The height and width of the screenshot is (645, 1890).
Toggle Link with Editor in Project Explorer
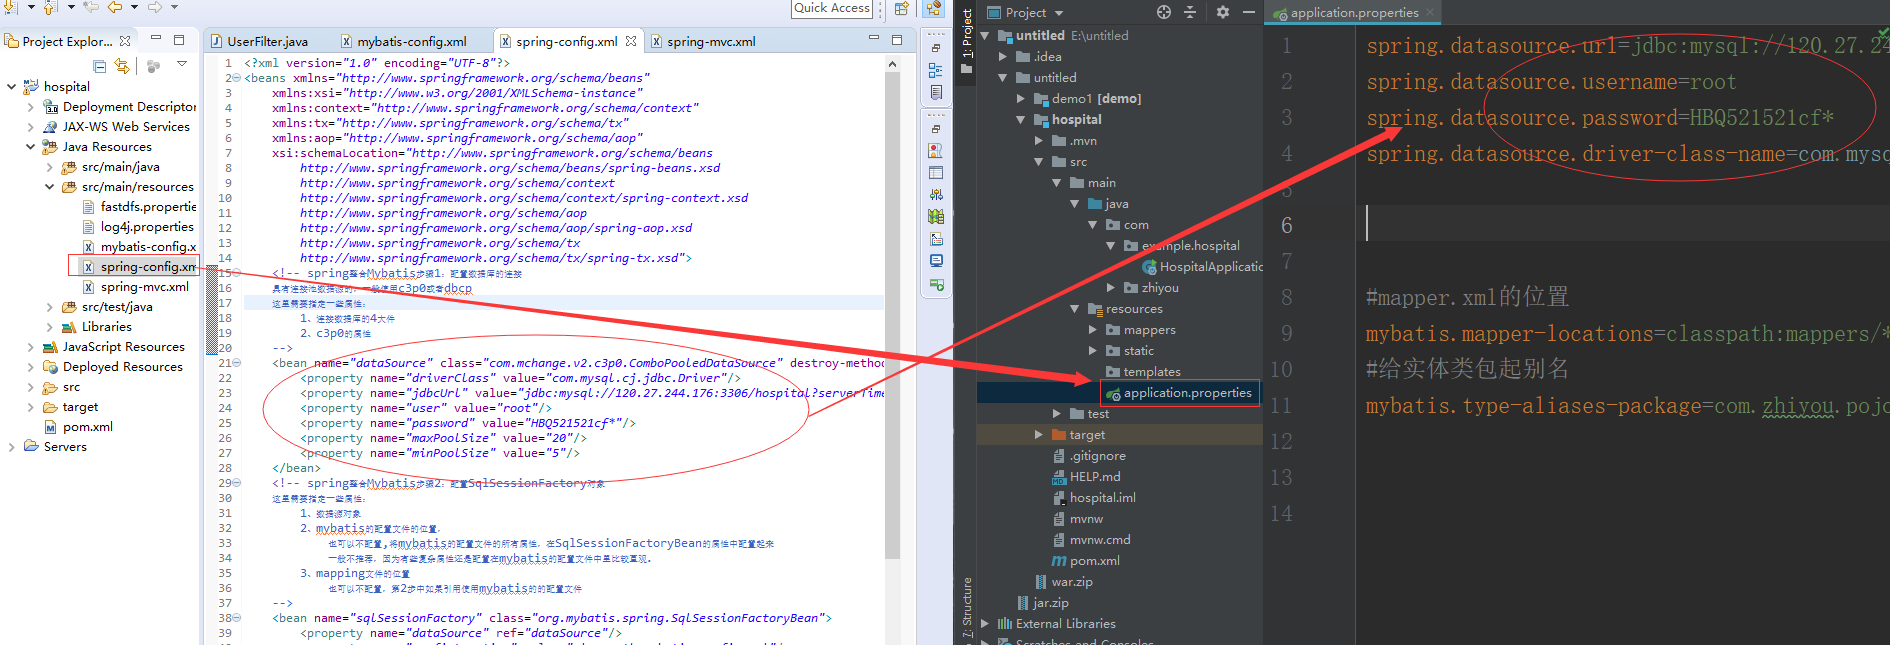[x=122, y=66]
